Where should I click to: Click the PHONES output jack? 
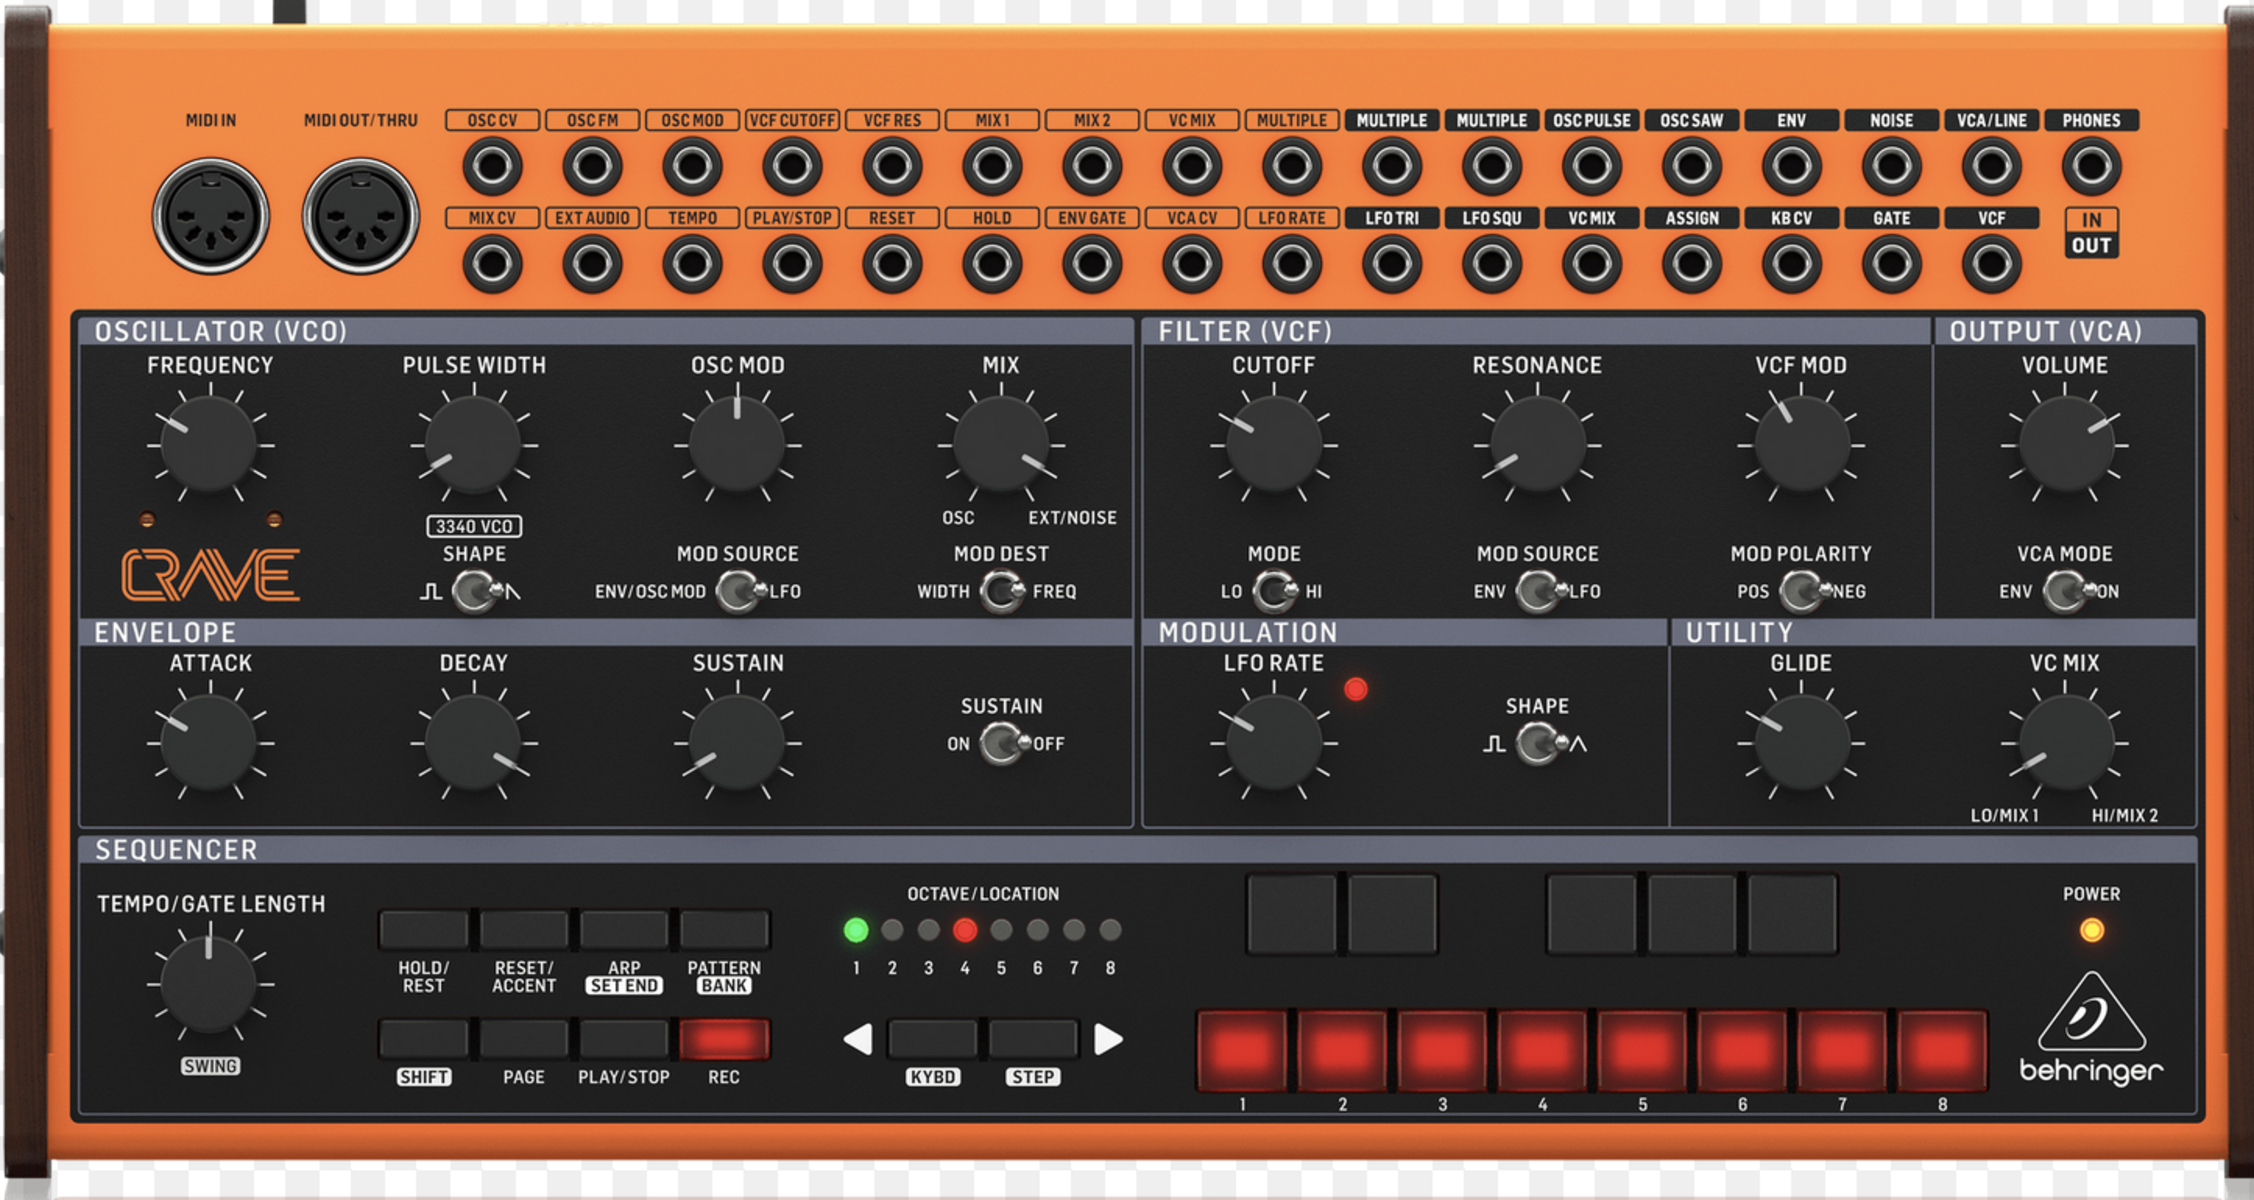click(x=2091, y=166)
